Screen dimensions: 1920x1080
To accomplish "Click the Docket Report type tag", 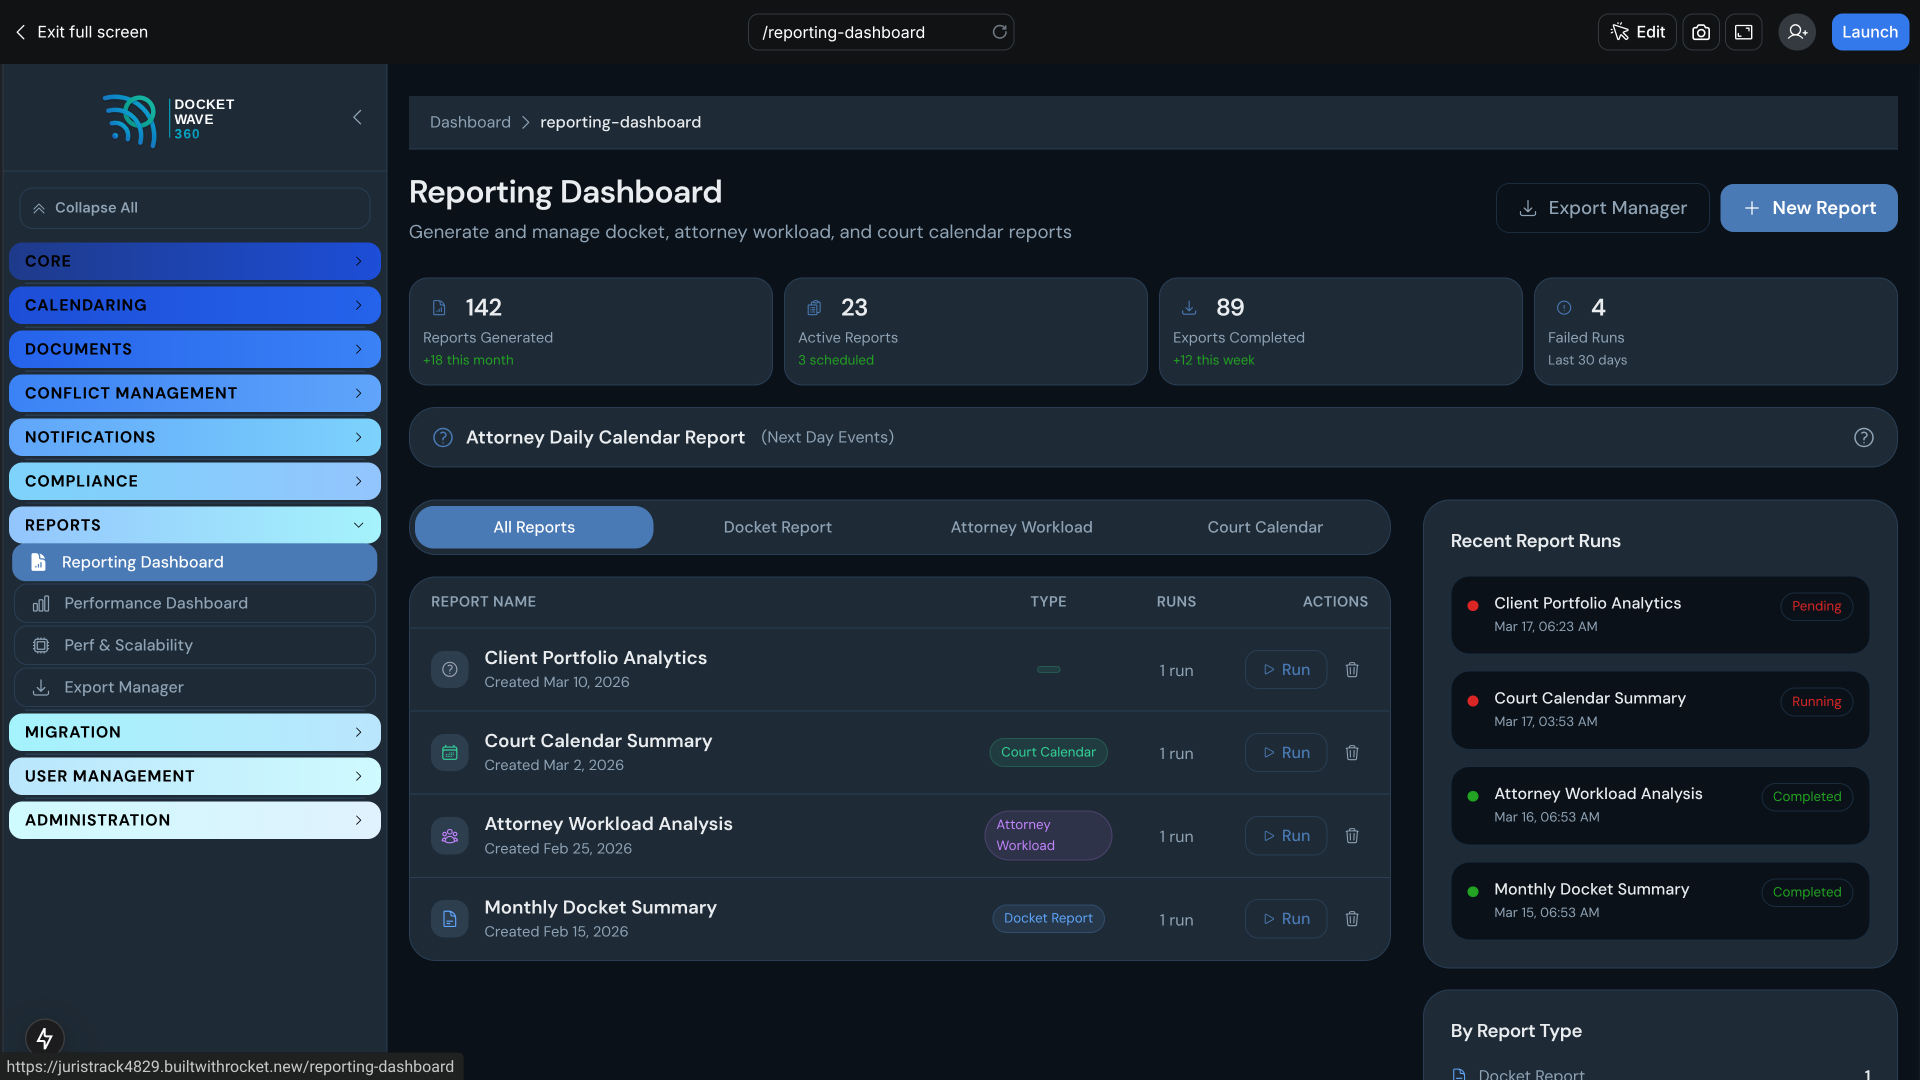I will pos(1048,919).
